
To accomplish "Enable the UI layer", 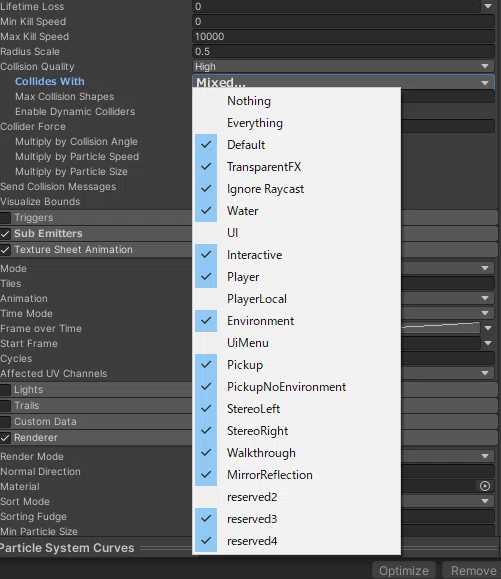I will [x=296, y=233].
